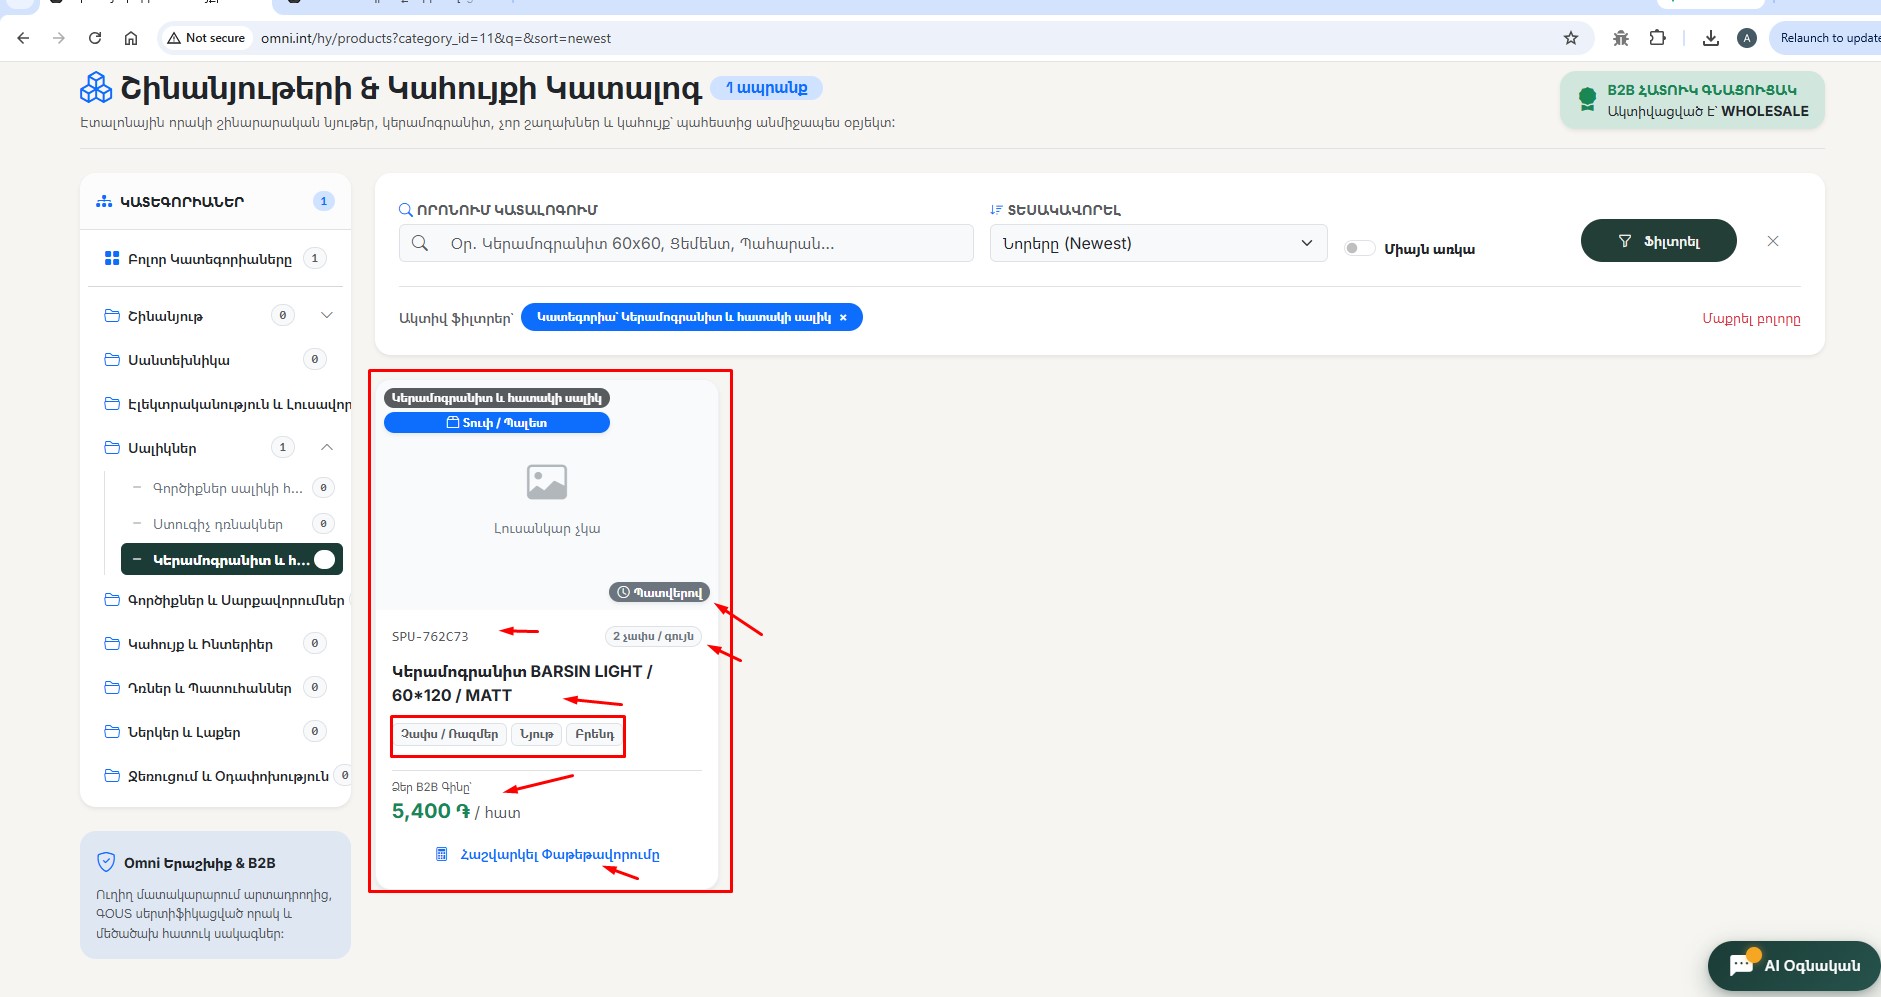Open the browser home page
This screenshot has height=997, width=1881.
click(x=131, y=38)
